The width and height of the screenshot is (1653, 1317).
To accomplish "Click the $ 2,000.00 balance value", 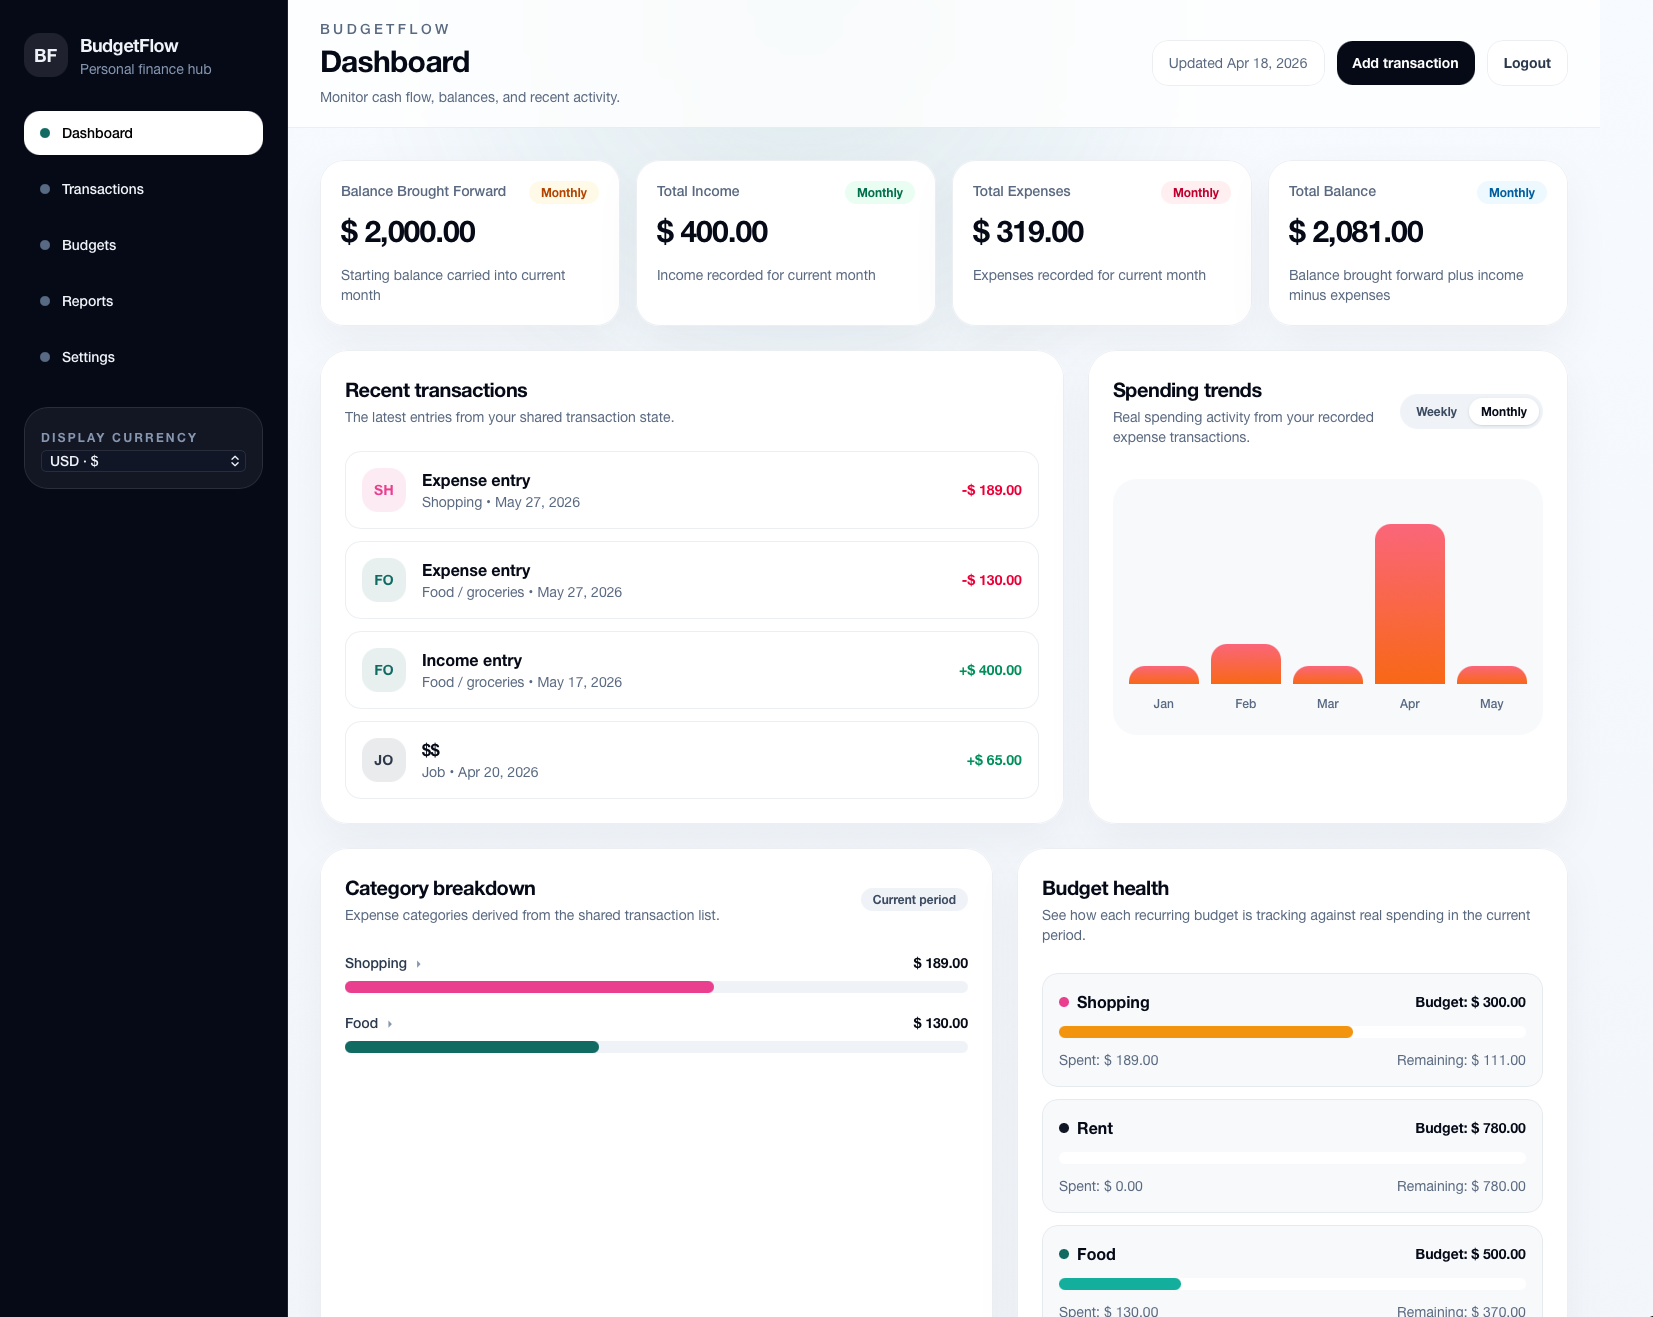I will pos(408,232).
